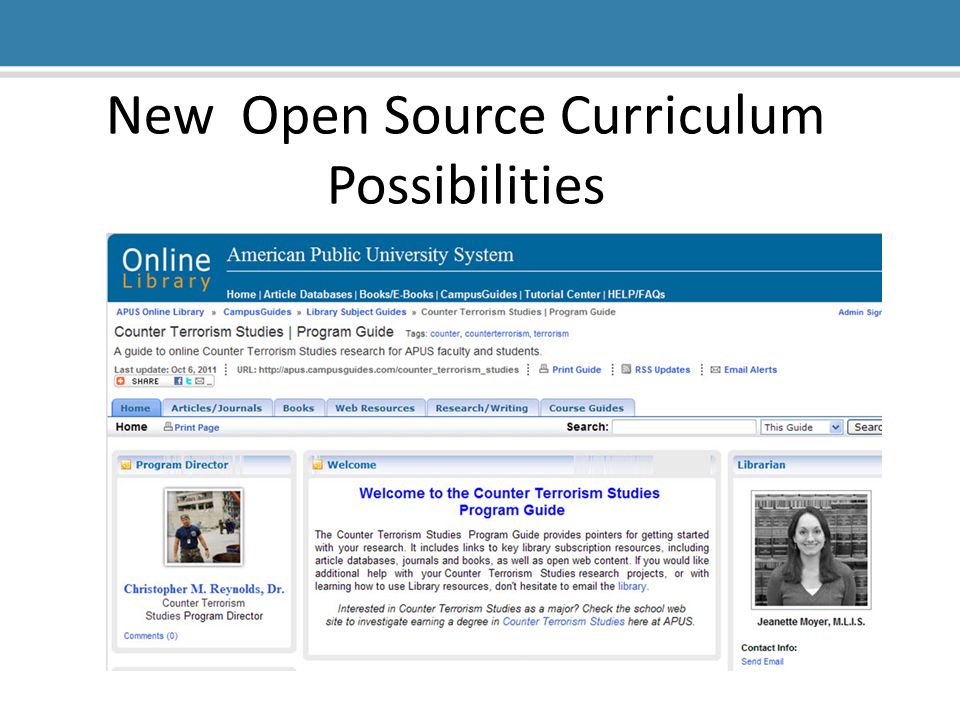Click the RSS Updates feed icon

tap(626, 369)
